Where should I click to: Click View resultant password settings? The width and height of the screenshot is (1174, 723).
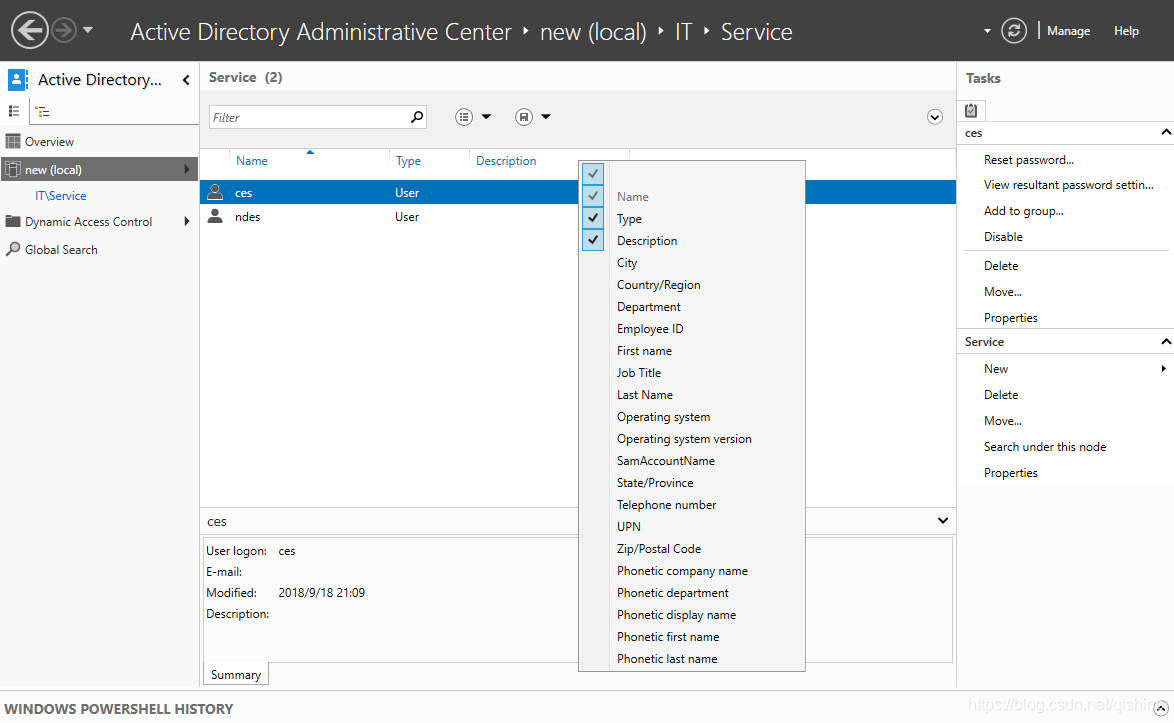click(x=1068, y=185)
